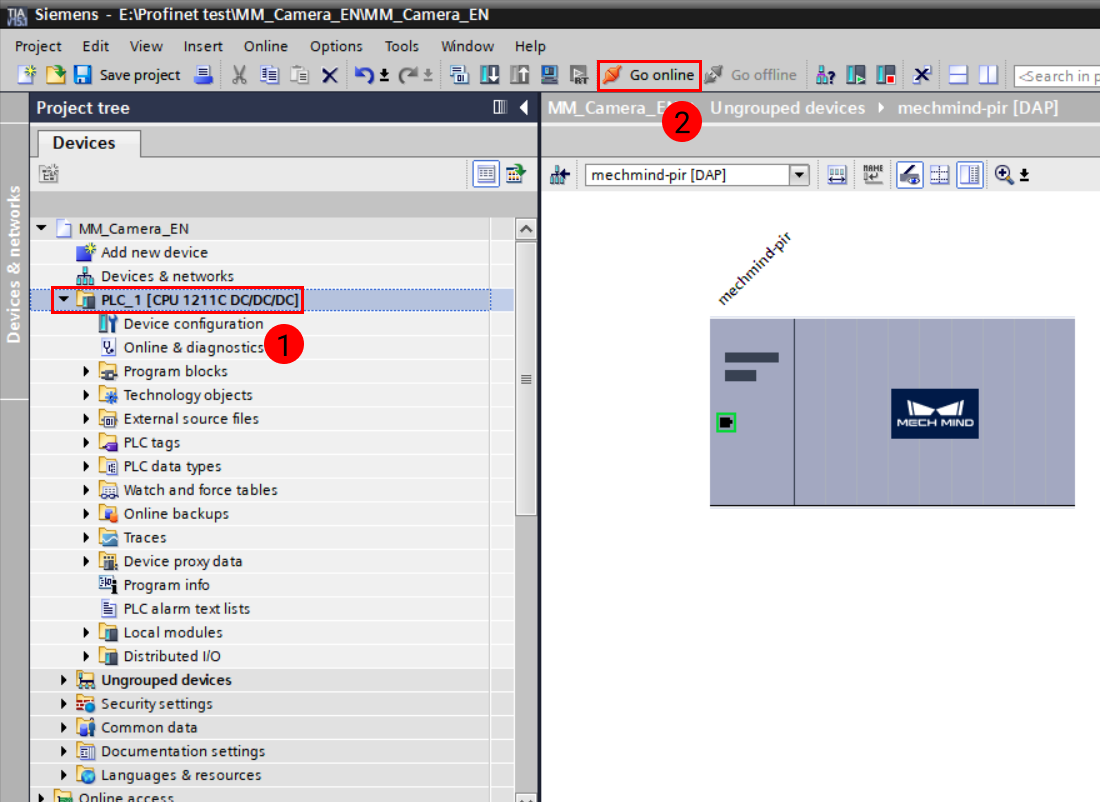Click the Save project button

point(127,75)
